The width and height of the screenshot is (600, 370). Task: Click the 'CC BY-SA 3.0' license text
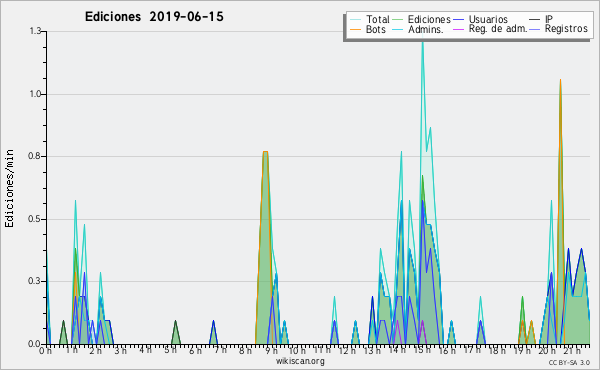569,362
